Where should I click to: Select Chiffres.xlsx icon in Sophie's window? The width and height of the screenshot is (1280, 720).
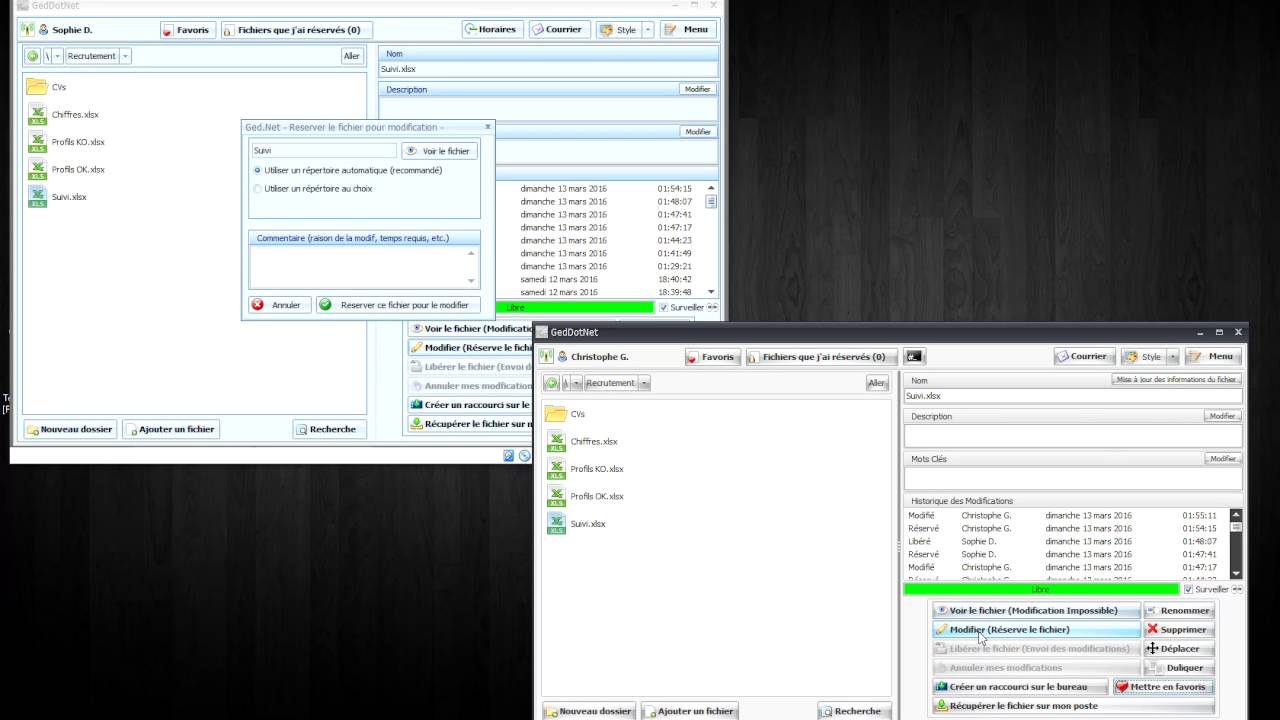pos(37,114)
